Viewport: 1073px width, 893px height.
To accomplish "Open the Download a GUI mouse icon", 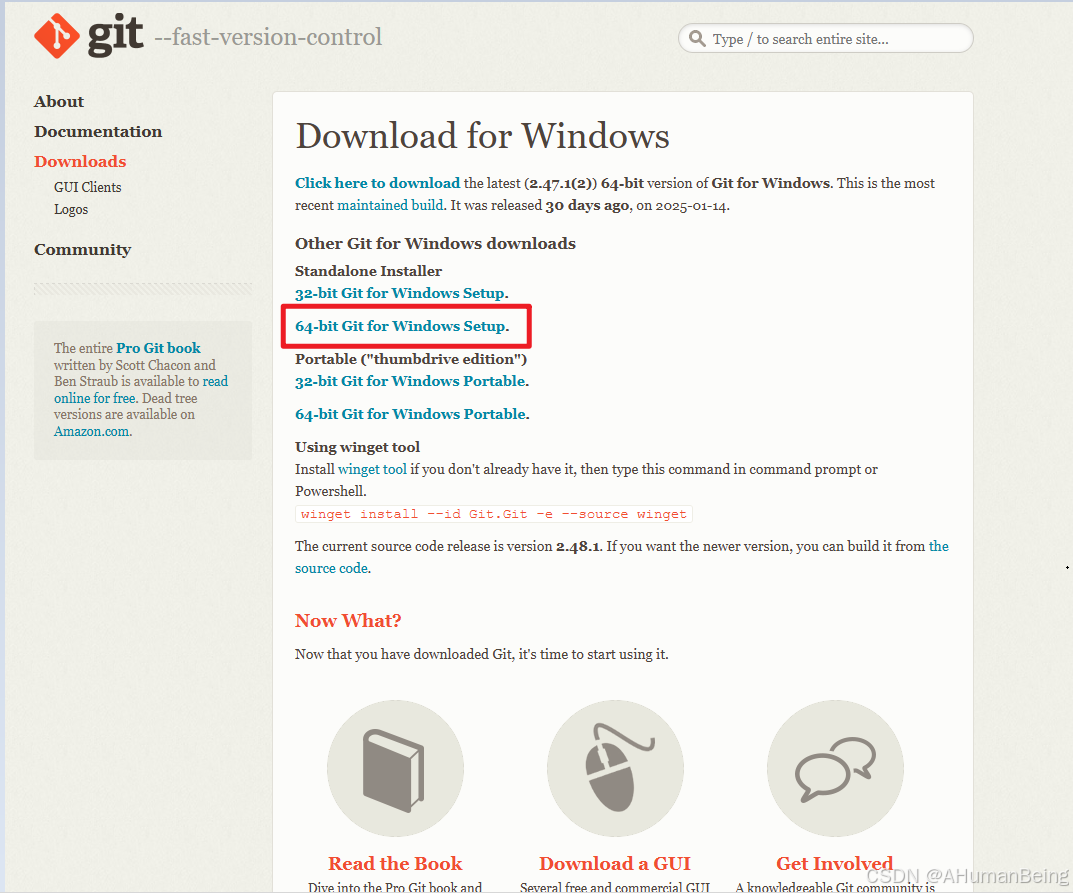I will 615,768.
